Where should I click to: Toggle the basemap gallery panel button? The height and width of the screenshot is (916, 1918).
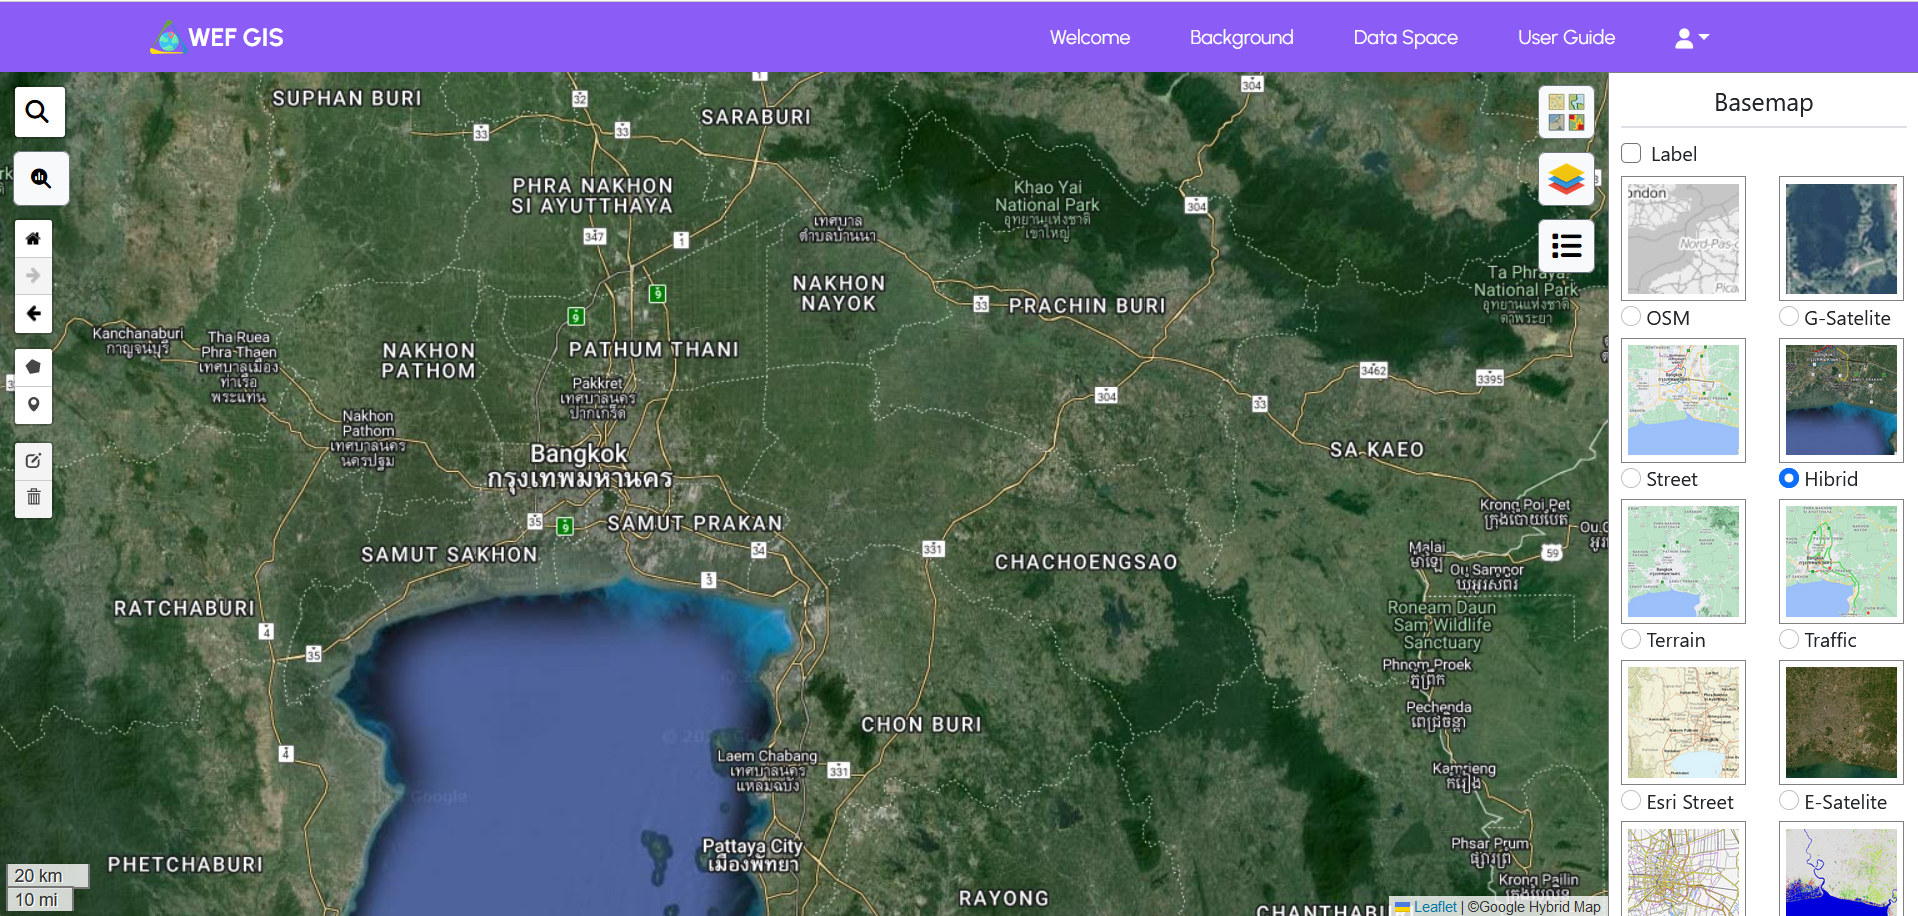[x=1565, y=112]
